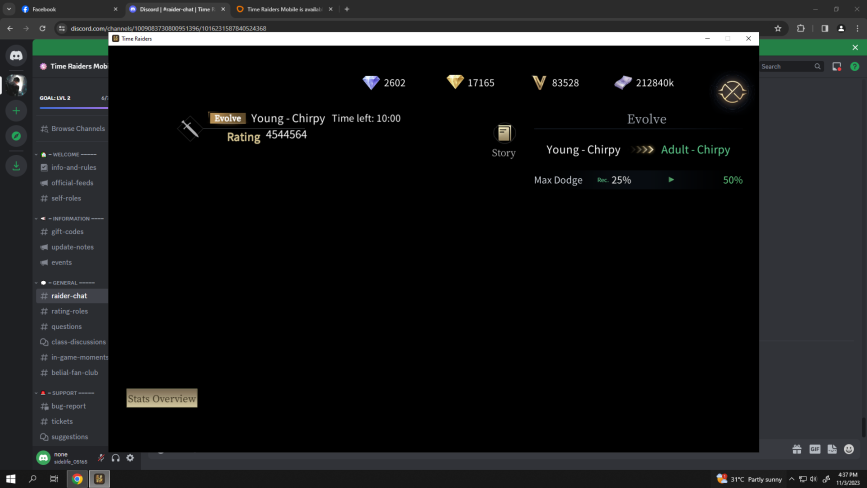867x488 pixels.
Task: Open the Story book icon
Action: [x=504, y=134]
